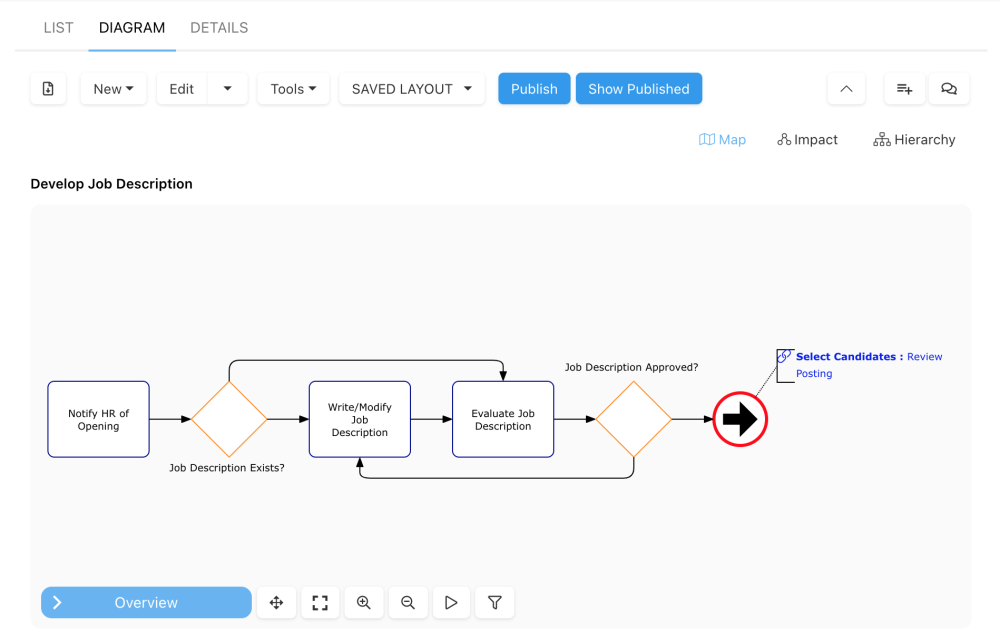Screen dimensions: 1000x633
Task: Follow the Select Candidates link
Action: point(849,357)
